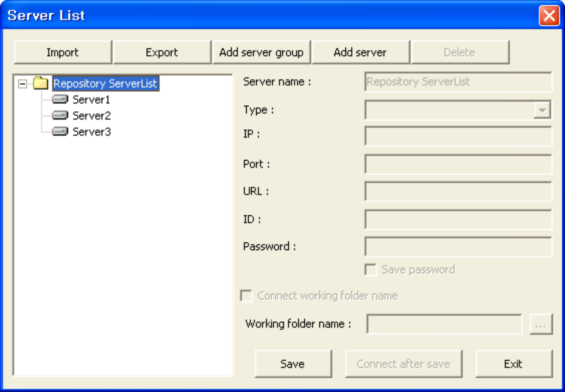
Task: Collapse the Repository ServerList tree node
Action: pyautogui.click(x=23, y=84)
